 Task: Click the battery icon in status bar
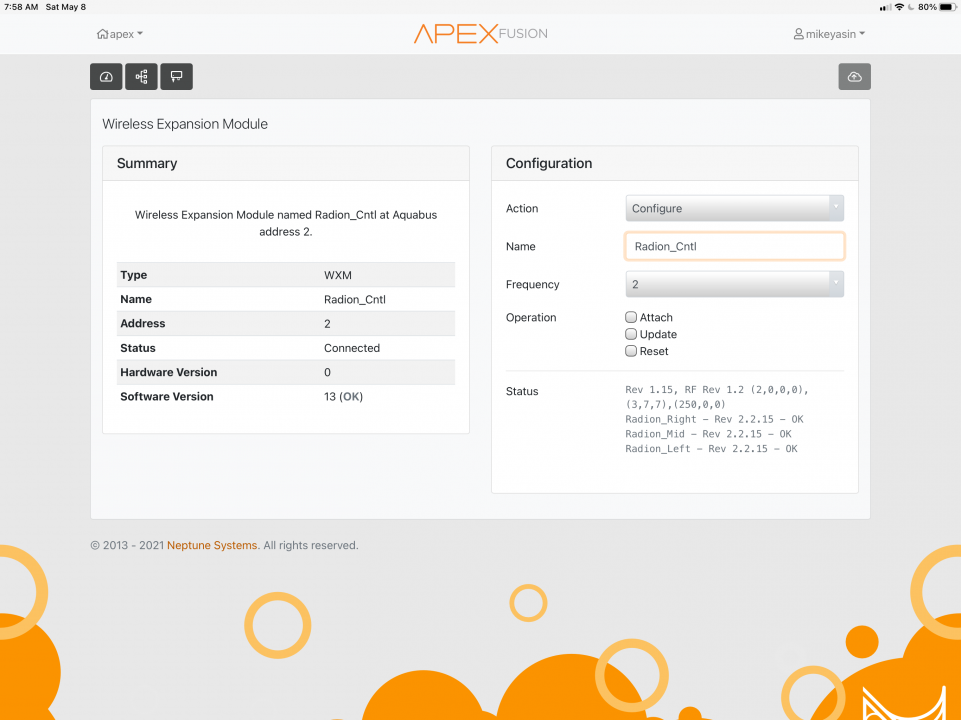(949, 7)
